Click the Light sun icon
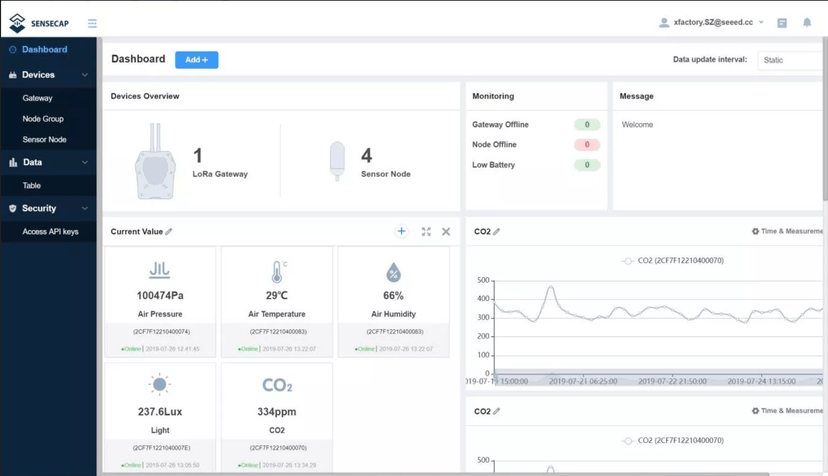 (159, 385)
